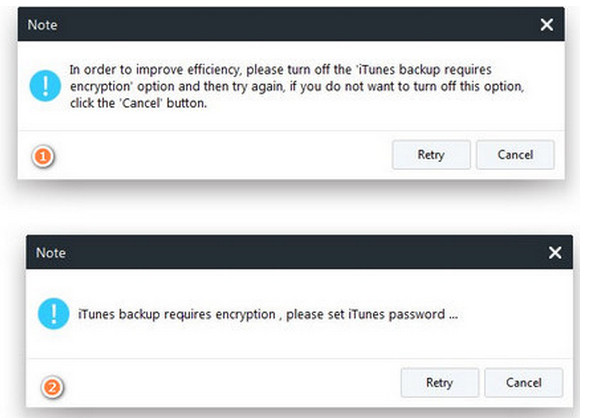The width and height of the screenshot is (590, 418).
Task: Click the orange number 2 badge
Action: [x=52, y=387]
